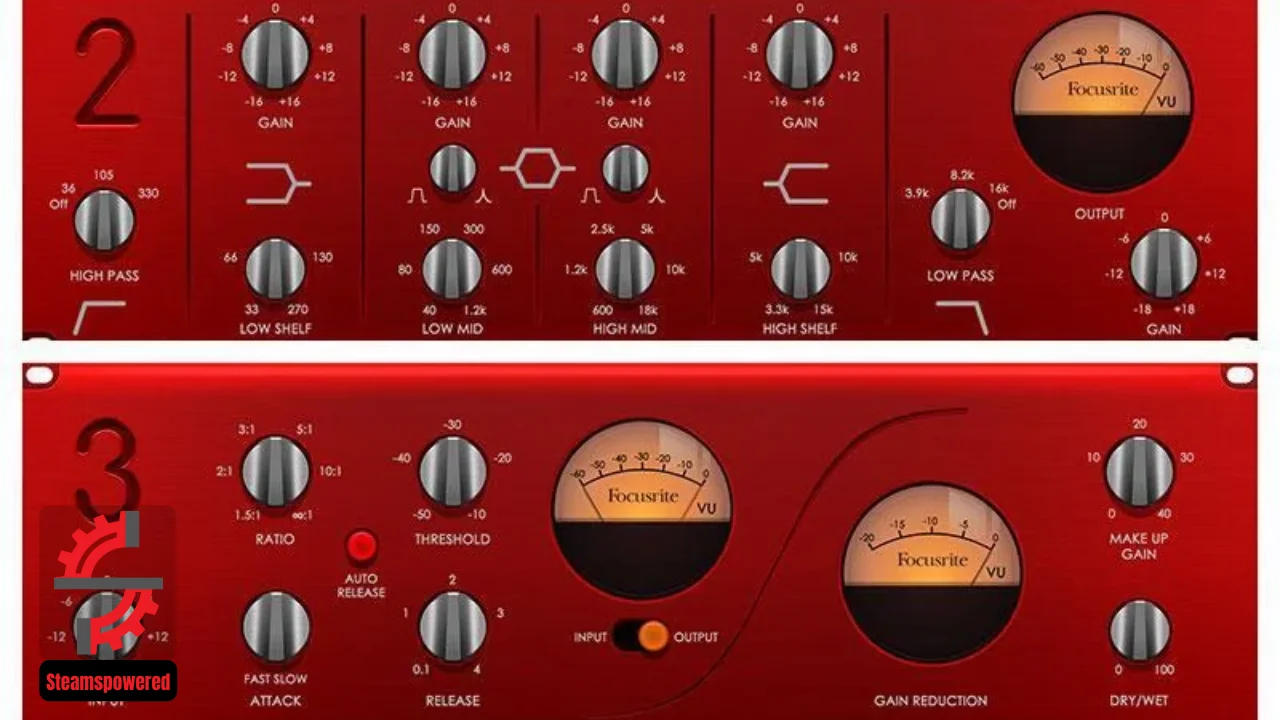Click the "LOW SHELF" label
The height and width of the screenshot is (720, 1280).
tap(275, 328)
